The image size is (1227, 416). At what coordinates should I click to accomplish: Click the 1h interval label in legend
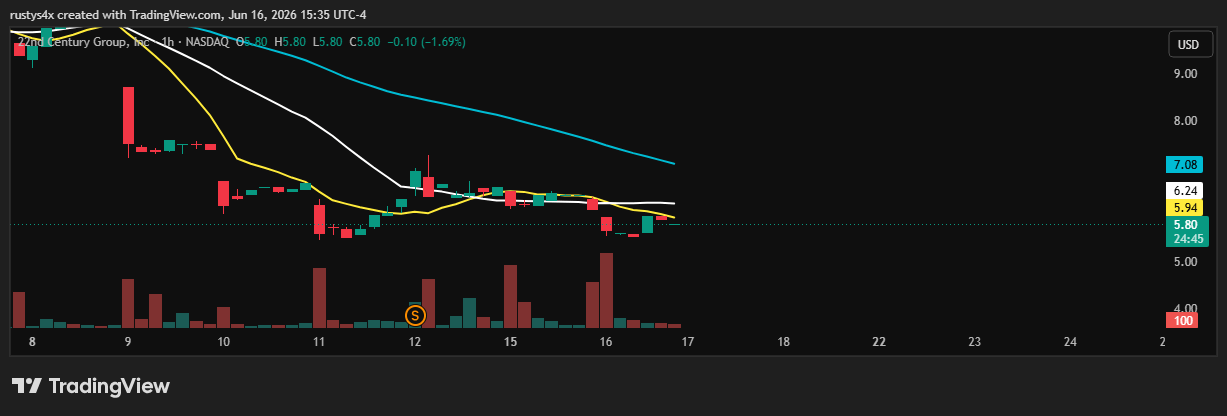[169, 42]
